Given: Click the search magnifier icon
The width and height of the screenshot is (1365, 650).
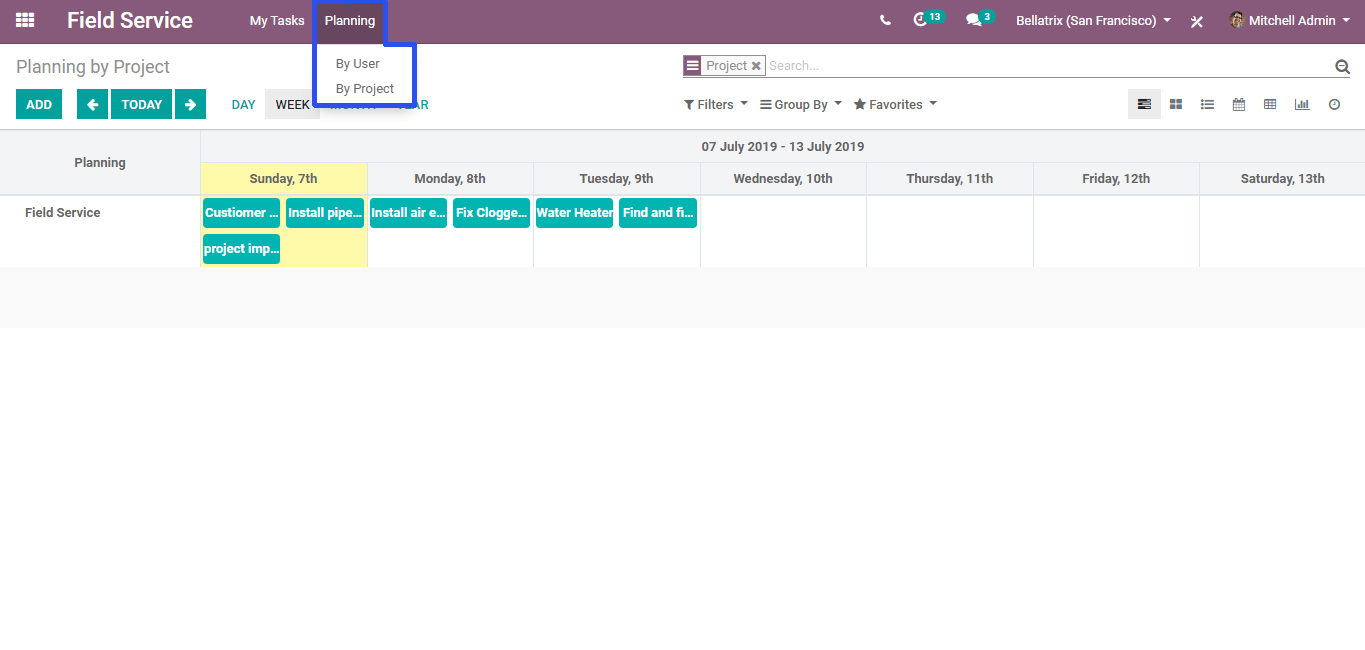Looking at the screenshot, I should (x=1342, y=66).
